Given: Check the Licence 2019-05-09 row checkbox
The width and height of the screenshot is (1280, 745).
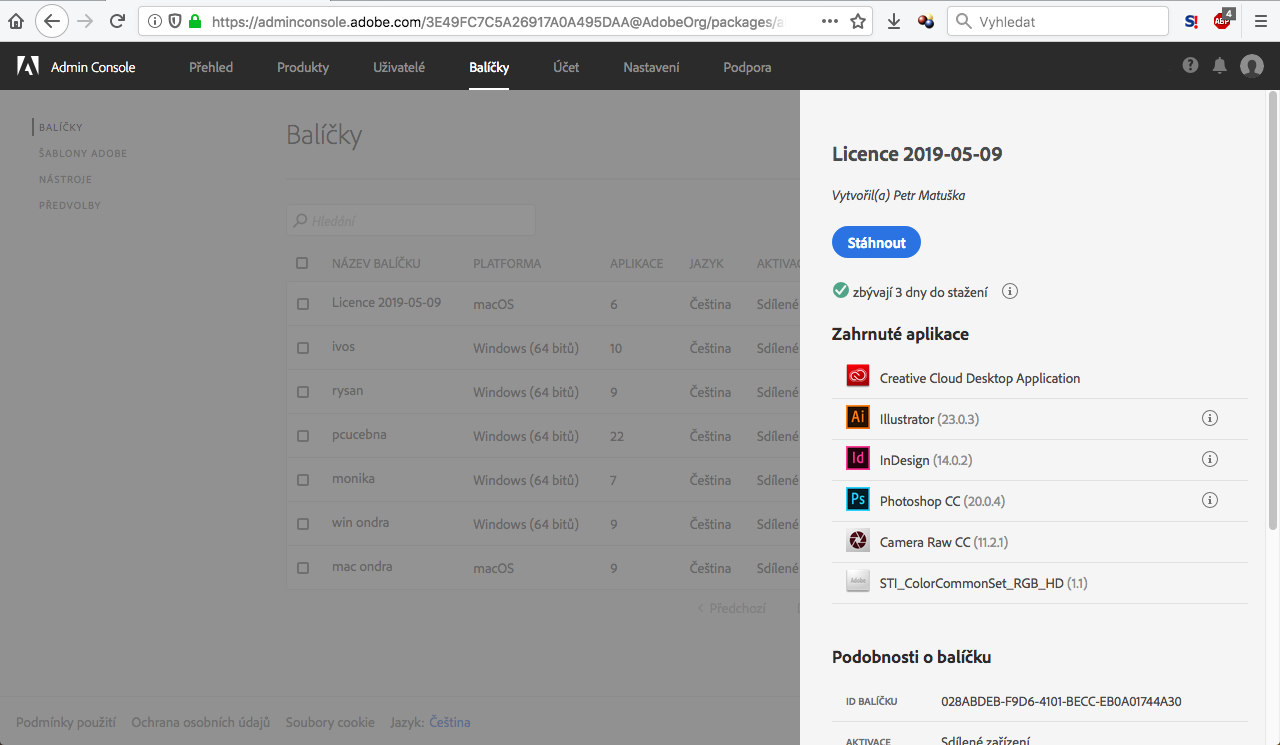Looking at the screenshot, I should pyautogui.click(x=302, y=304).
